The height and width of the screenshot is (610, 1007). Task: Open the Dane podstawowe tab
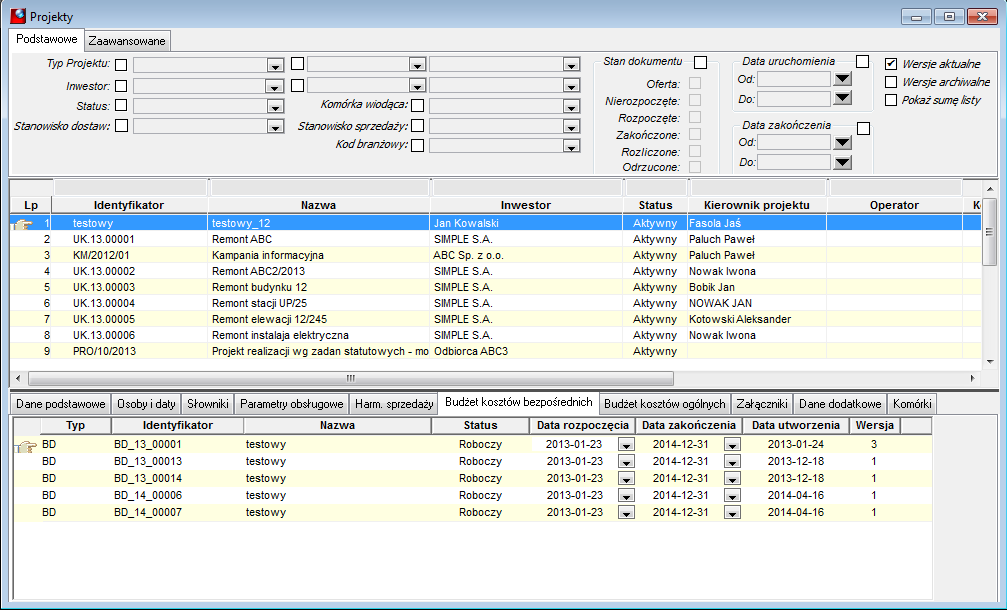(x=60, y=404)
